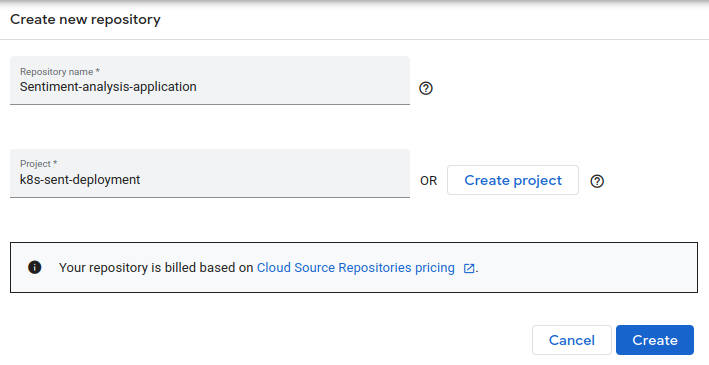
Task: Open the Project selection field
Action: pos(210,173)
